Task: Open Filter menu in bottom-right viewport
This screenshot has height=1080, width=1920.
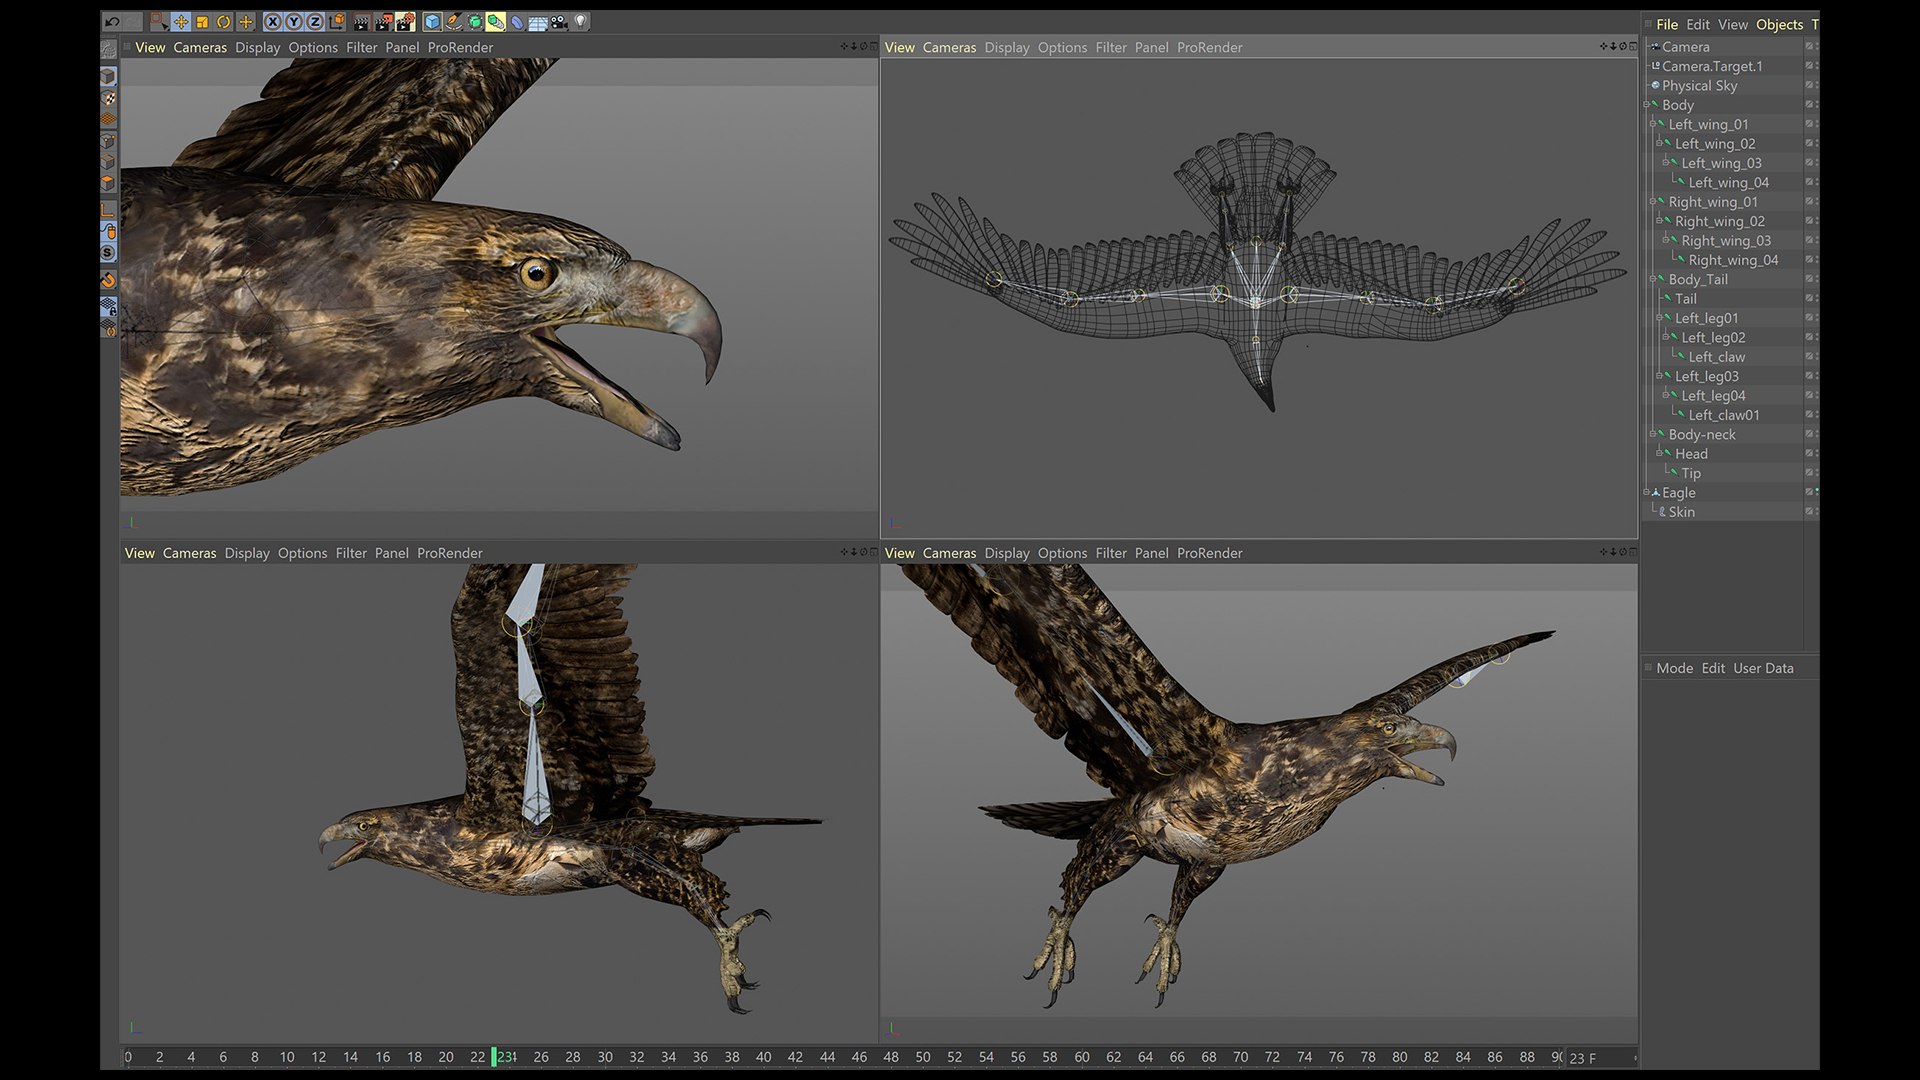Action: (1110, 553)
